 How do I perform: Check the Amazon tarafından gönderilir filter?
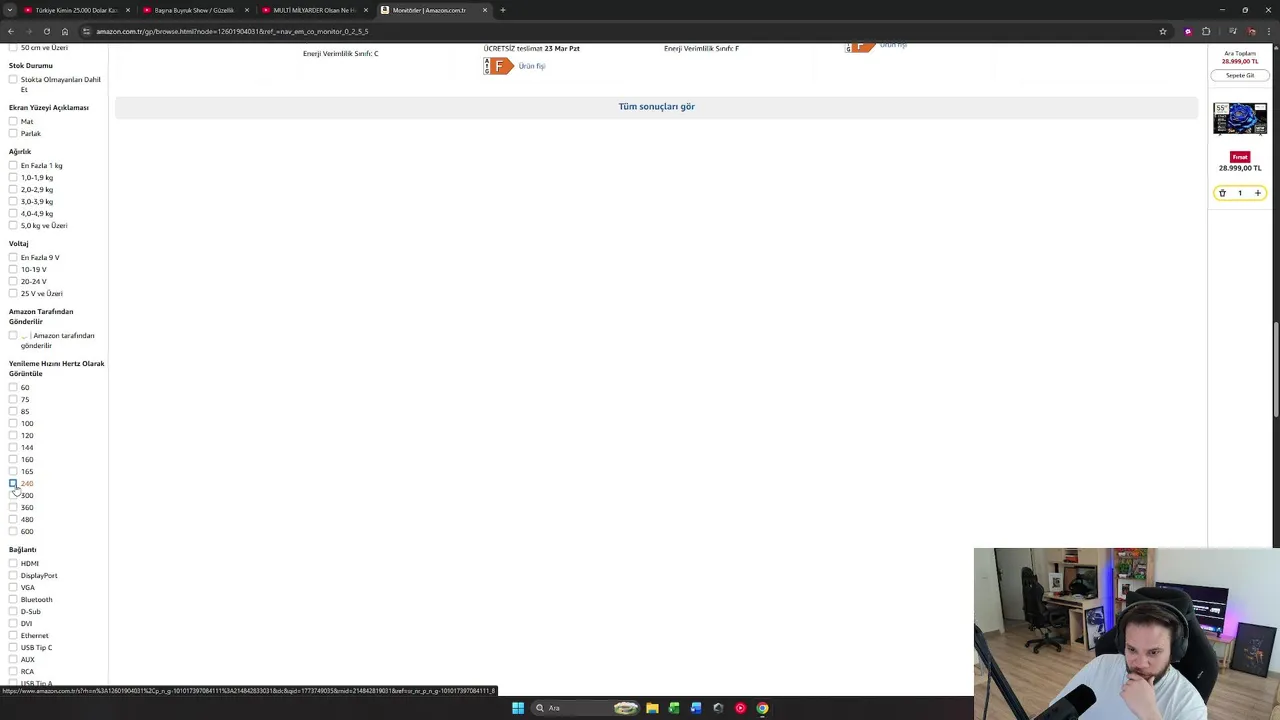point(13,335)
